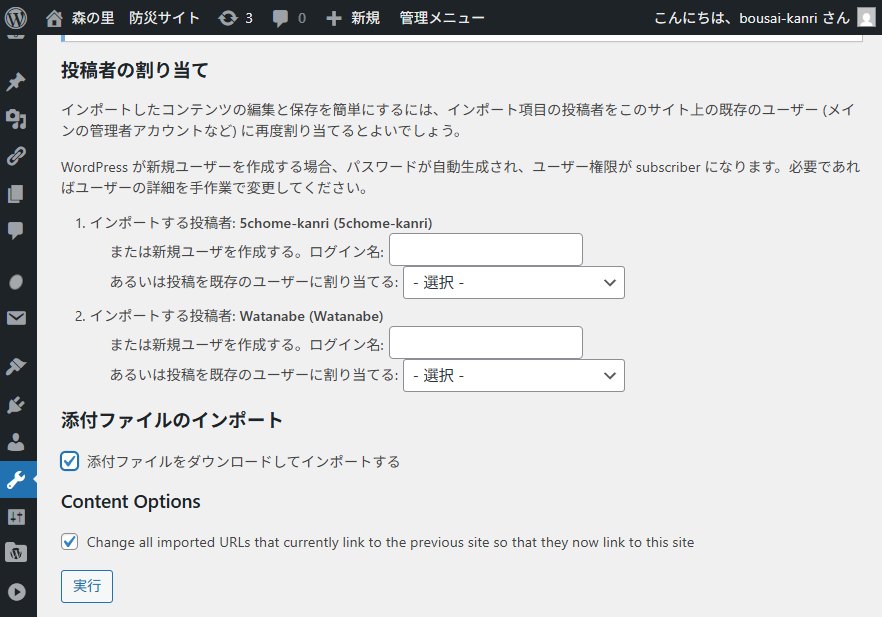Open Posts via the pushpin sidebar icon
This screenshot has width=882, height=617.
pos(16,82)
